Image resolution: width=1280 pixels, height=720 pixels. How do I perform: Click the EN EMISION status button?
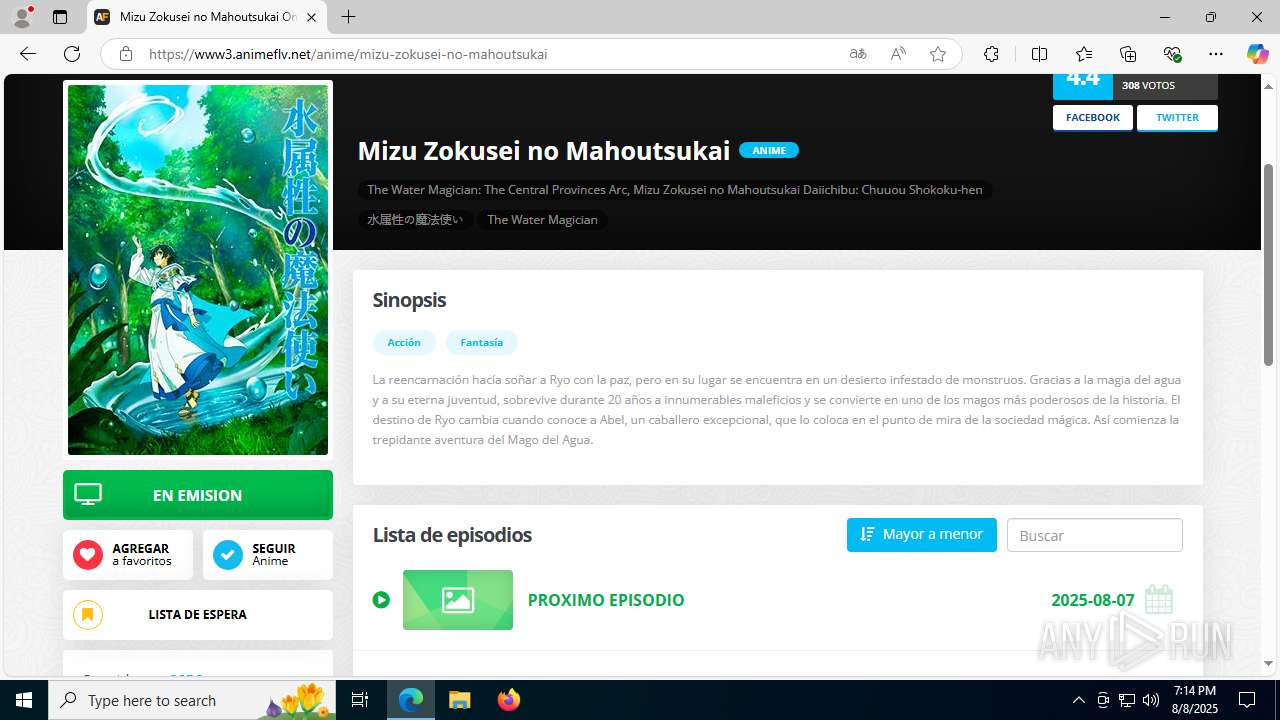click(198, 495)
